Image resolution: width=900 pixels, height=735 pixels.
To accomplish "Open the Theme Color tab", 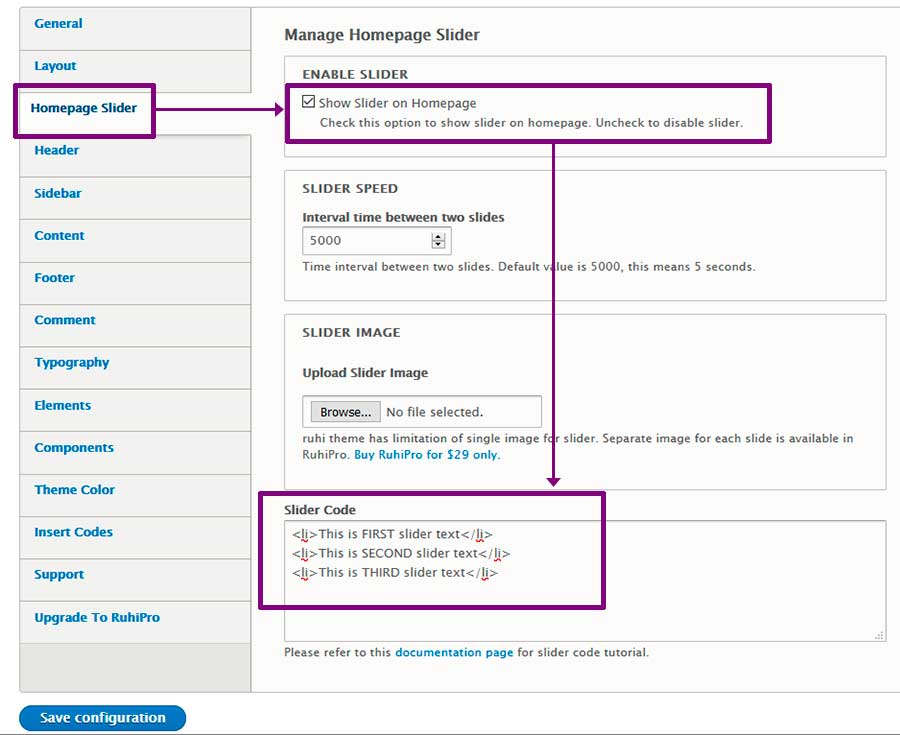I will pos(75,490).
